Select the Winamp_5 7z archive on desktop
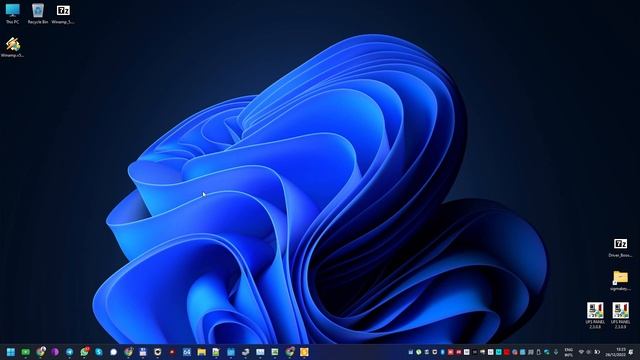 [63, 13]
